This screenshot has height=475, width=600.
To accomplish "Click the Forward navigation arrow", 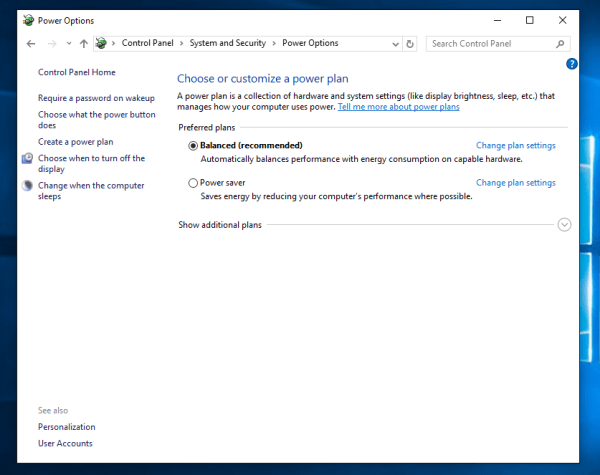I will pyautogui.click(x=52, y=44).
